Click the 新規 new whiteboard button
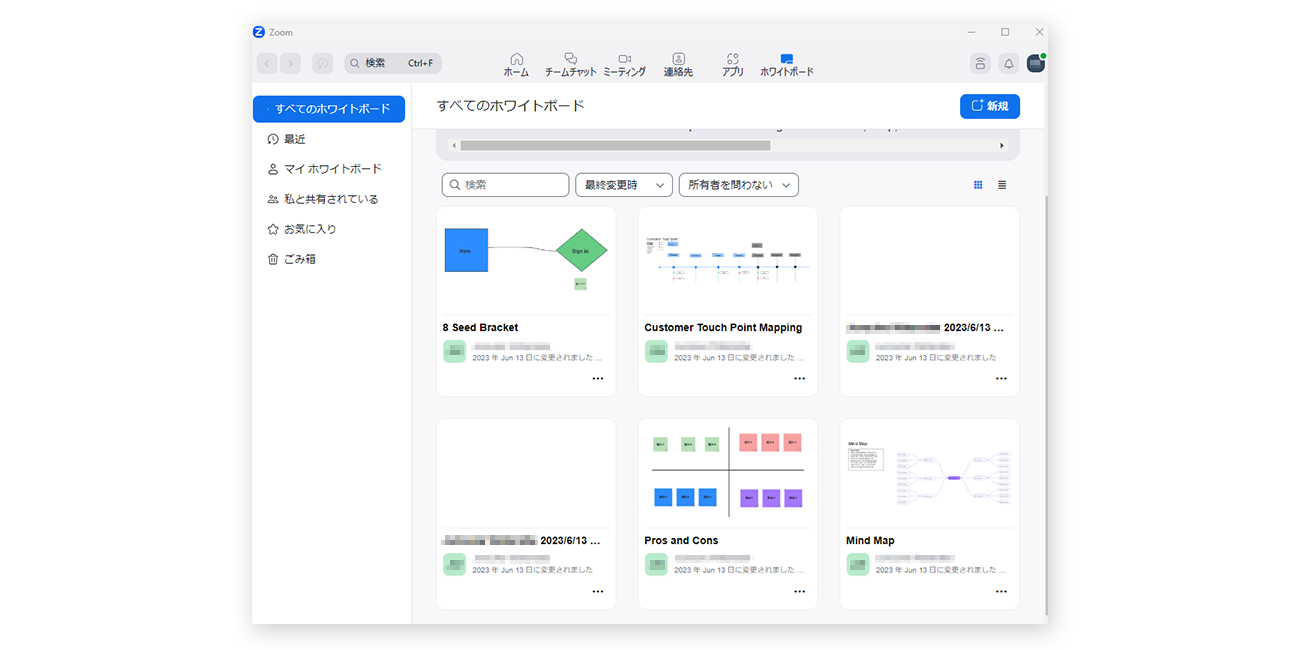Screen dimensions: 1300x650 point(989,106)
